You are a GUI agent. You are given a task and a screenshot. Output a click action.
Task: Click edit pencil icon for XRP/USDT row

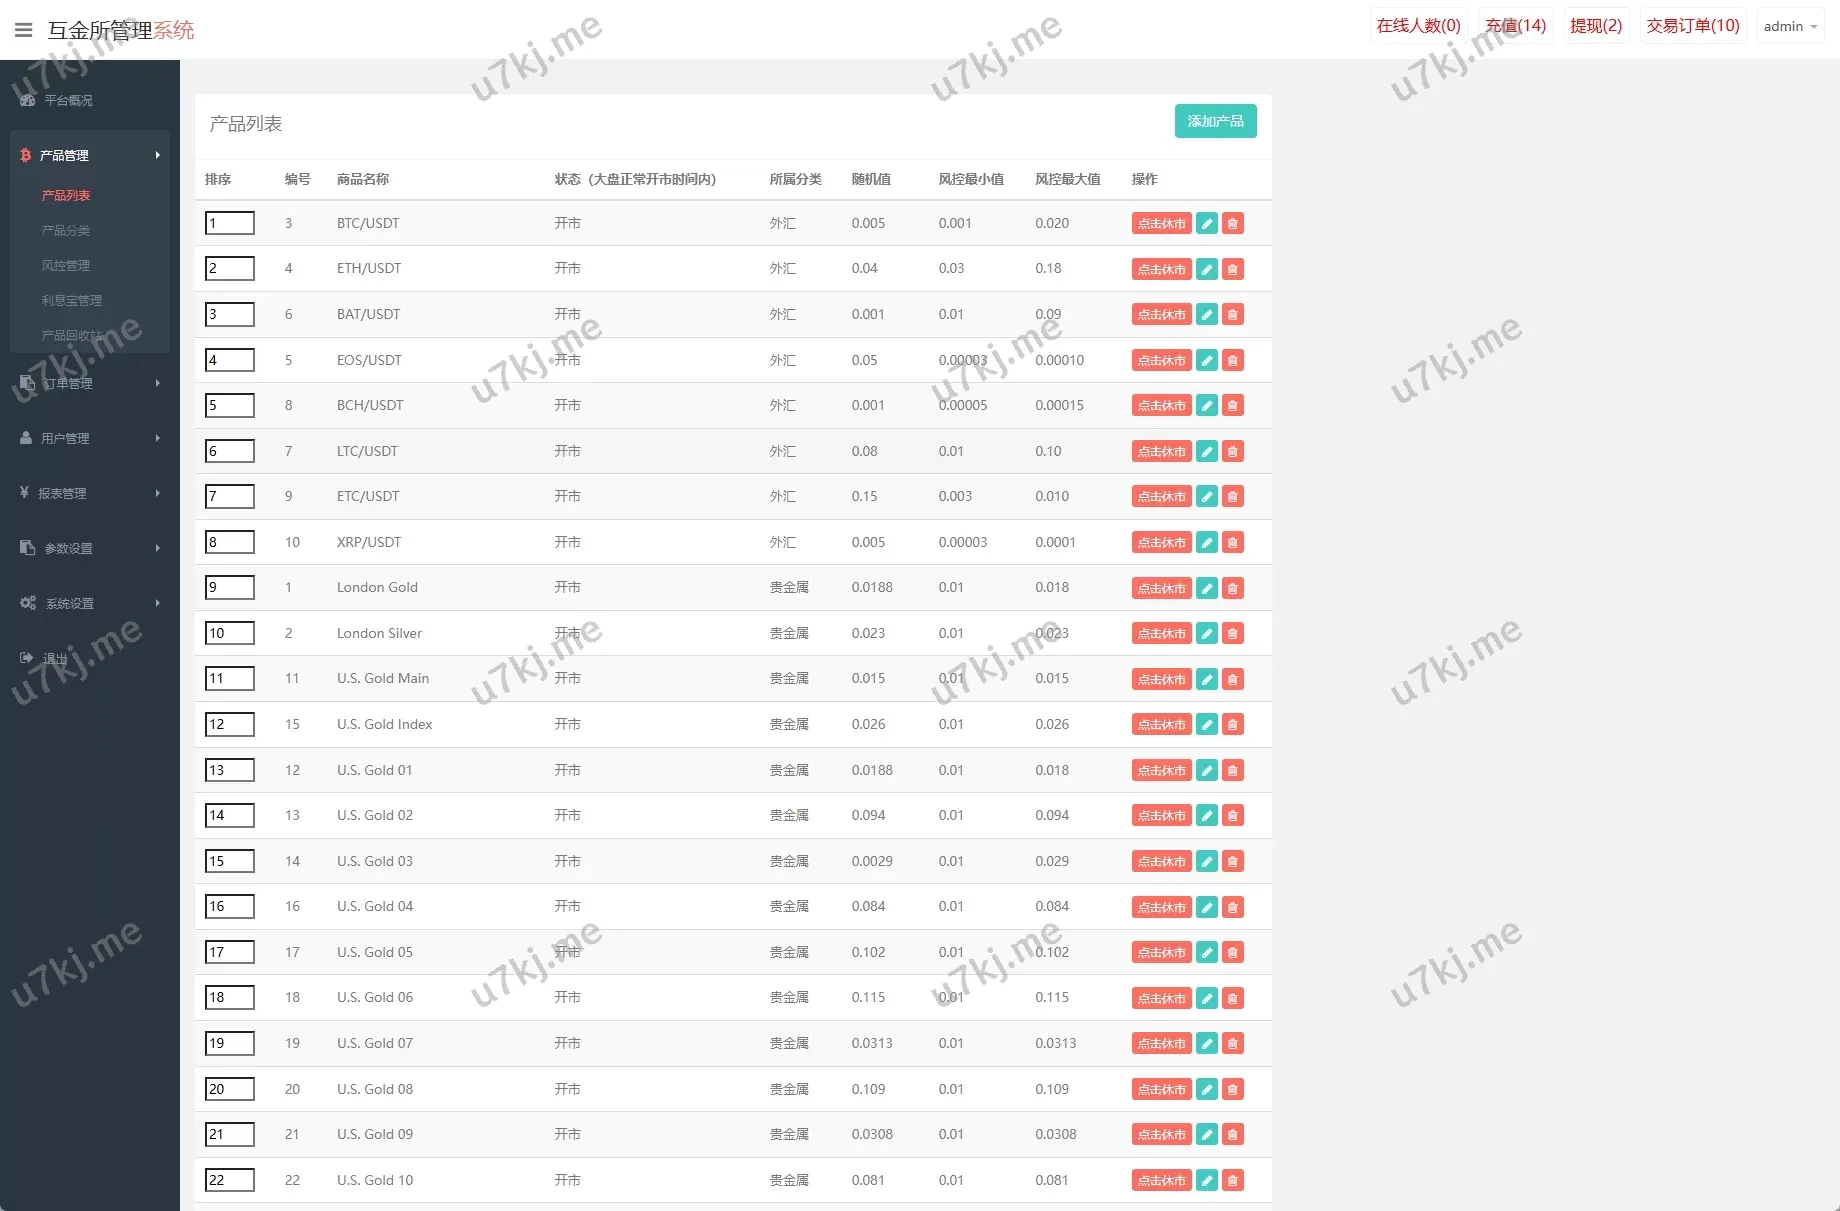(1207, 542)
